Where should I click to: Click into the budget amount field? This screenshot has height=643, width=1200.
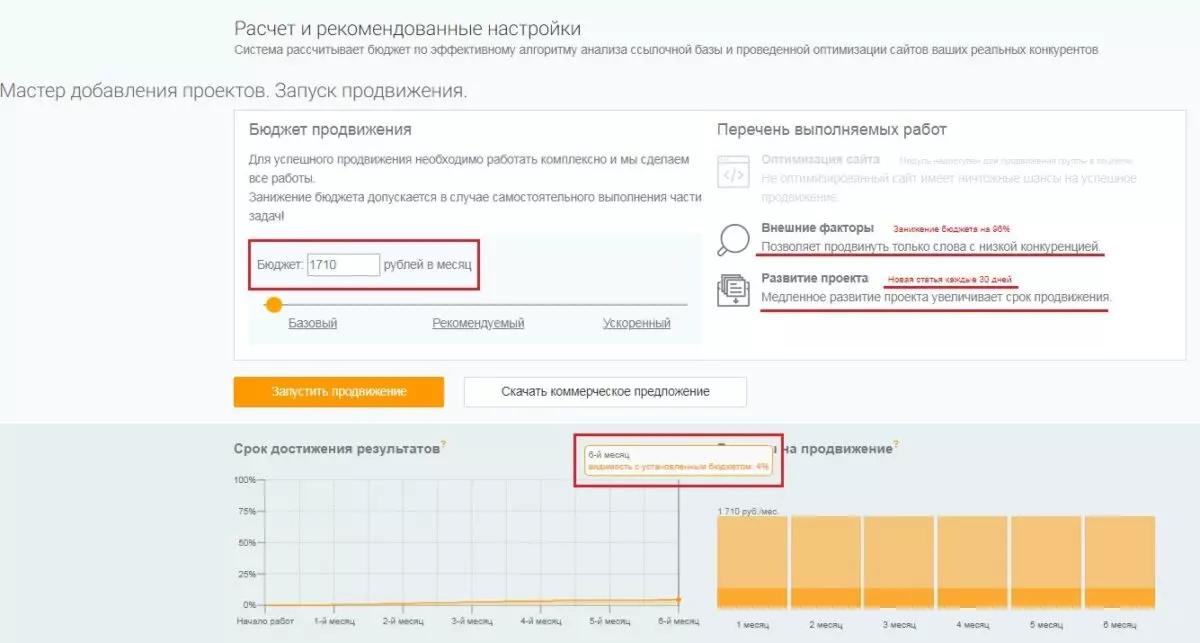pos(343,265)
